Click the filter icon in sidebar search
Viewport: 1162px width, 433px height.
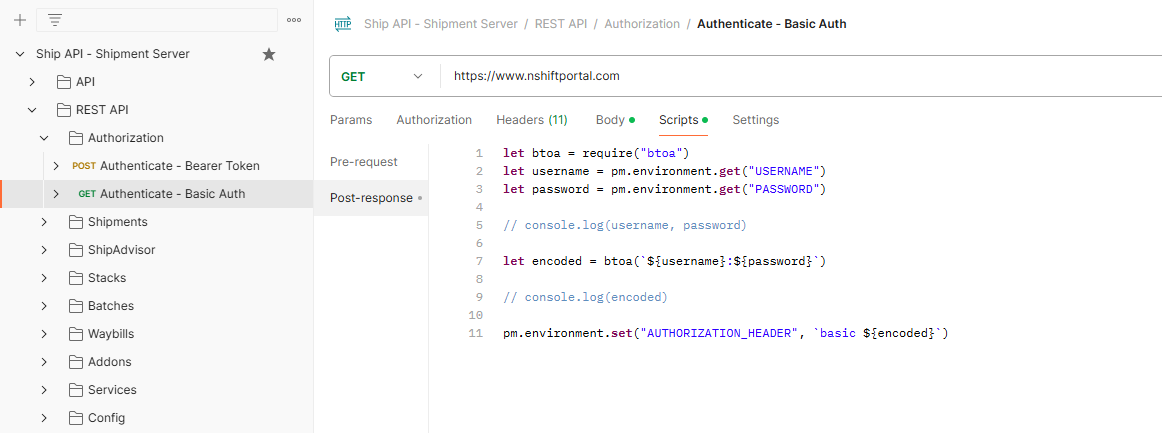pos(55,20)
